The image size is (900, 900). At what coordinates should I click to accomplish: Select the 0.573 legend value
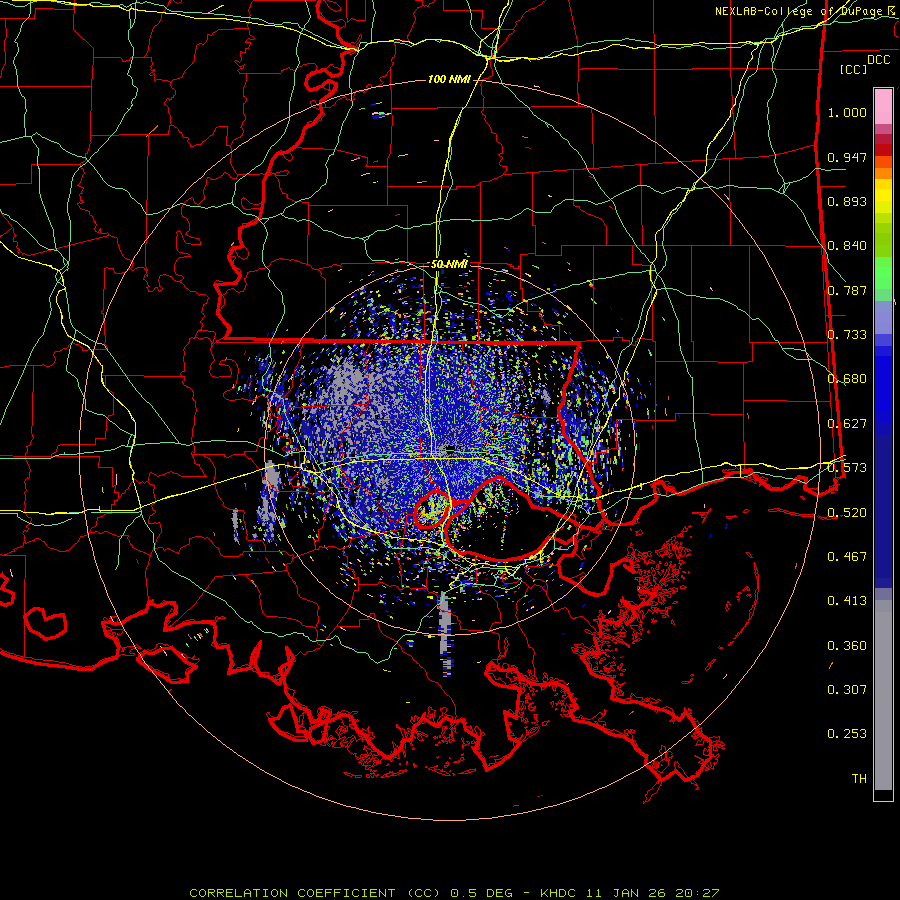847,468
